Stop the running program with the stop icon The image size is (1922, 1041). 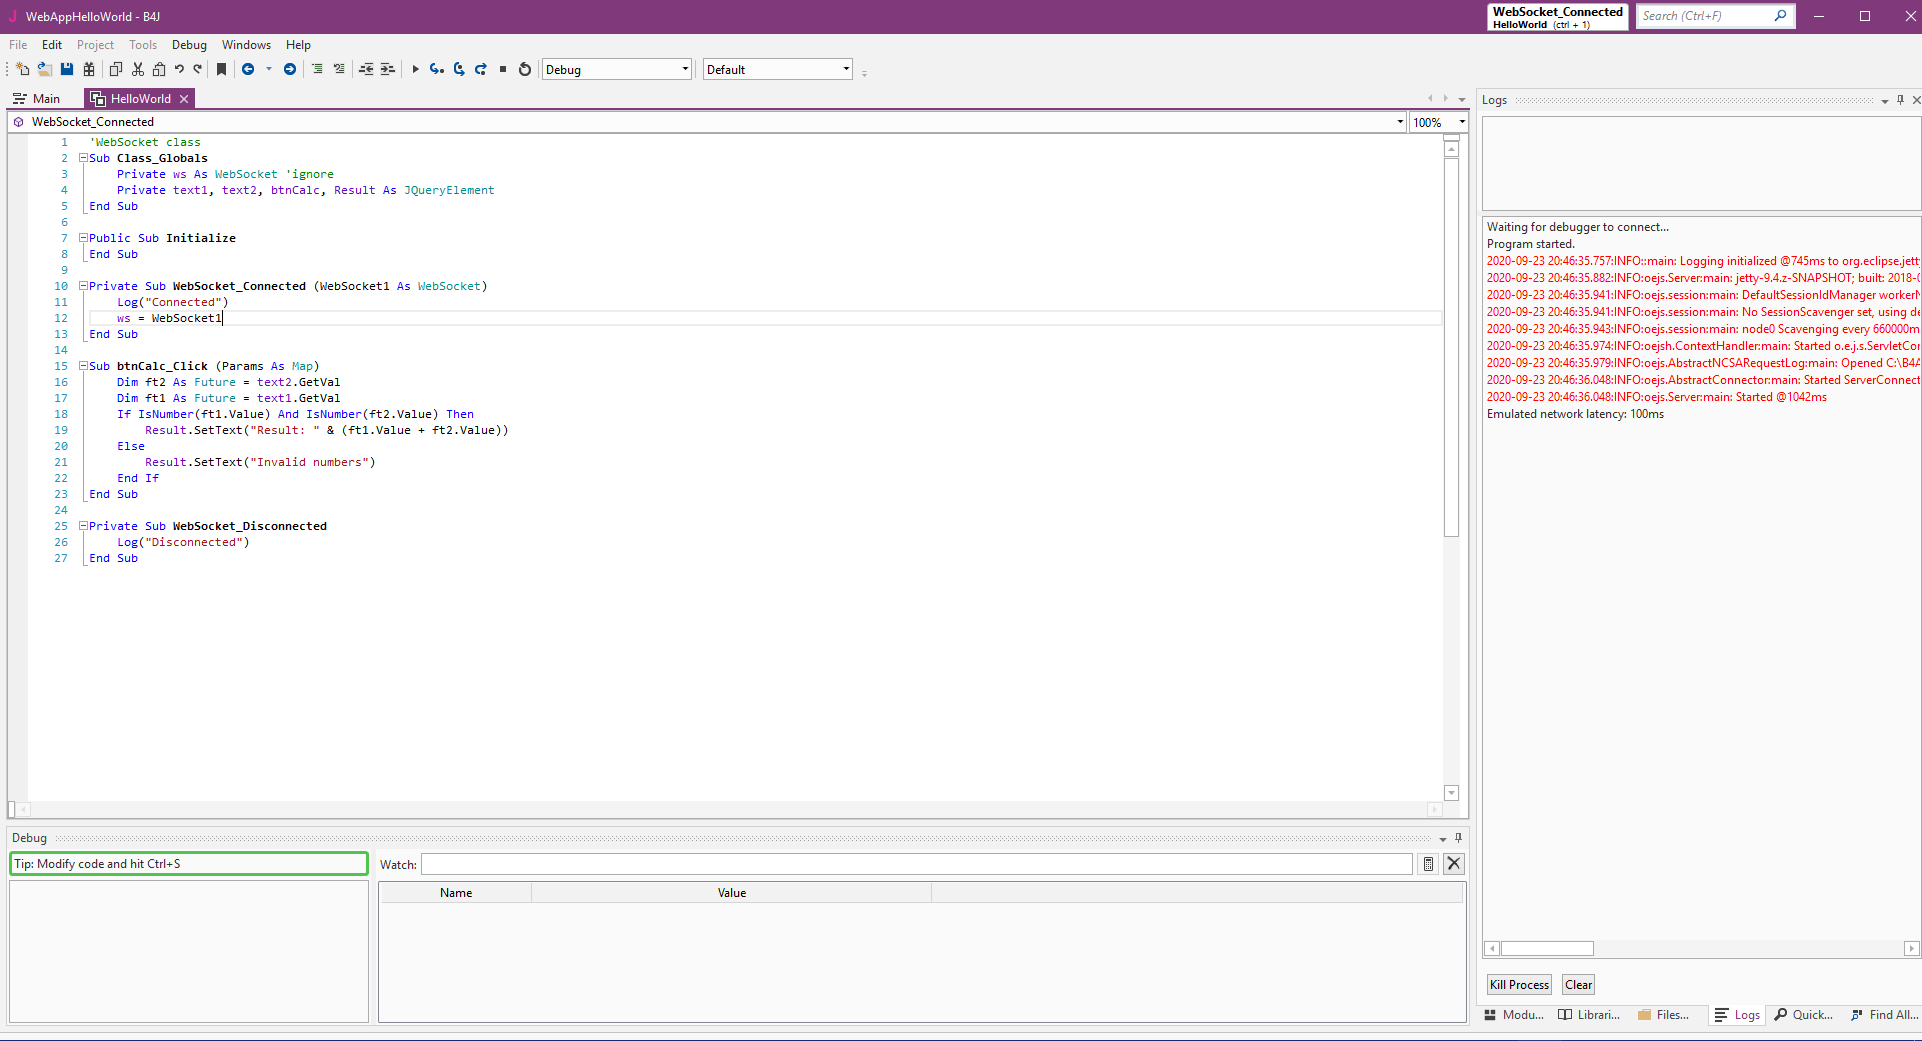pos(503,69)
